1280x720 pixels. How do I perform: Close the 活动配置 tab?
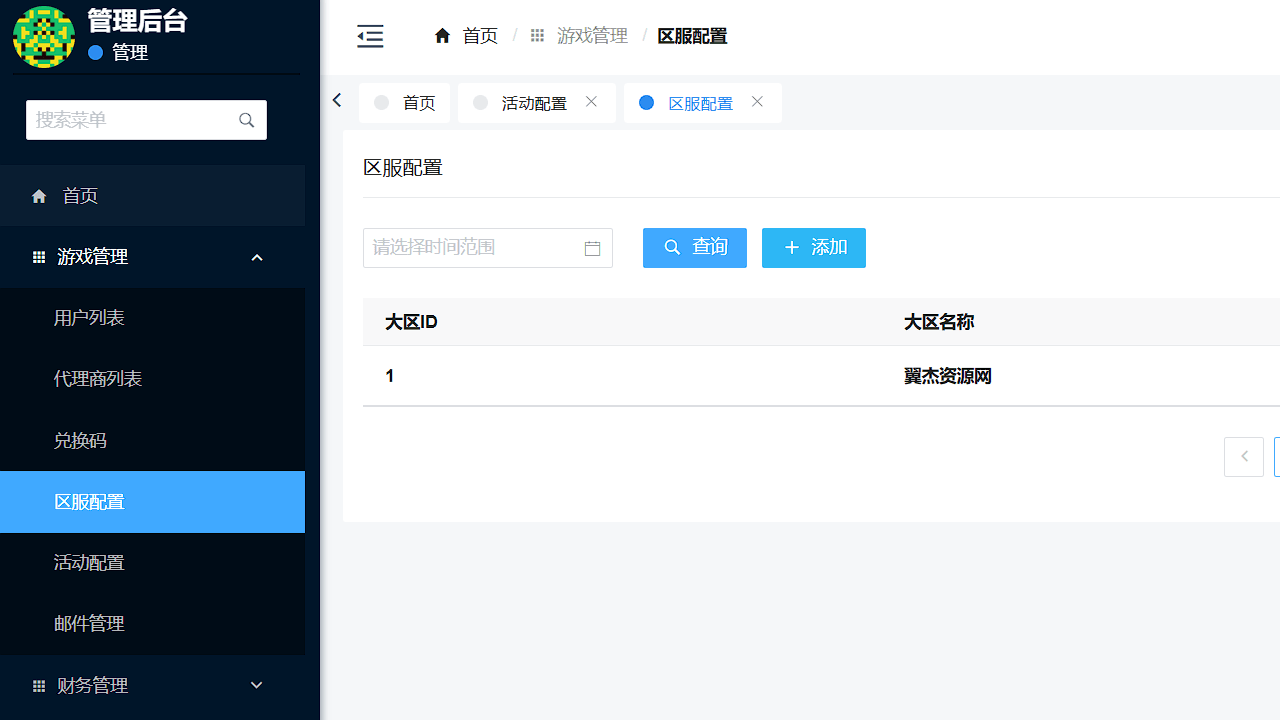[590, 101]
